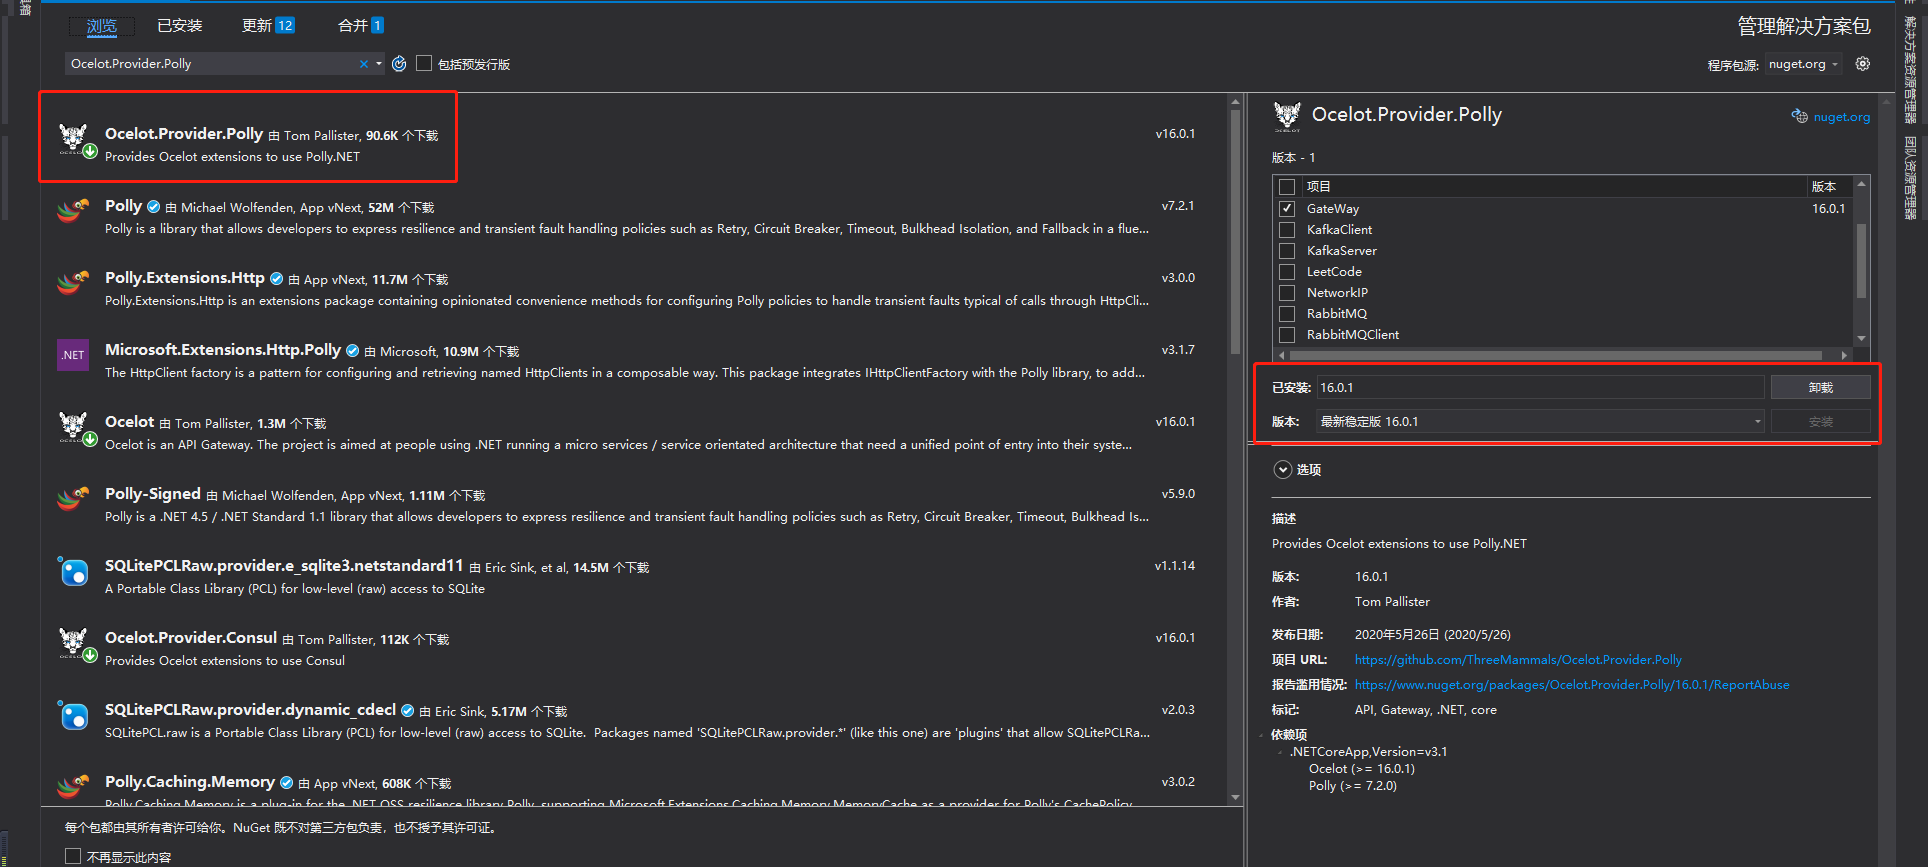The height and width of the screenshot is (867, 1928).
Task: Check the KafkaClient project checkbox
Action: [1287, 230]
